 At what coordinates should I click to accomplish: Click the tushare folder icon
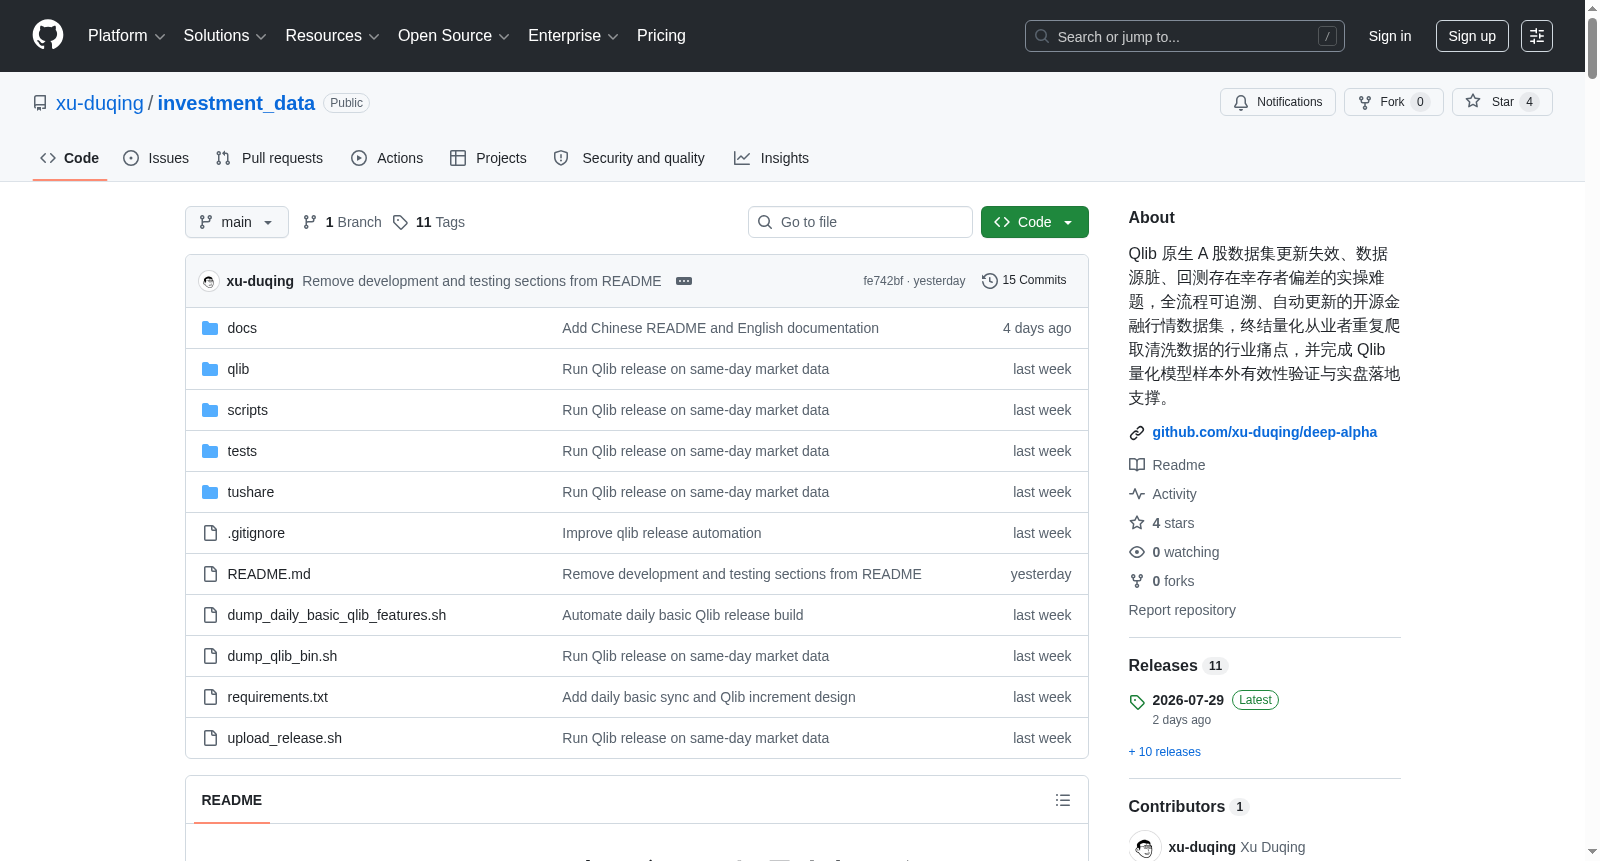210,492
